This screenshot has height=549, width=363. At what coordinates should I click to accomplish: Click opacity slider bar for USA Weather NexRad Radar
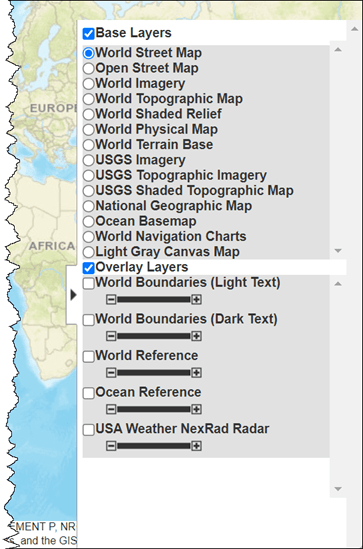pyautogui.click(x=154, y=446)
